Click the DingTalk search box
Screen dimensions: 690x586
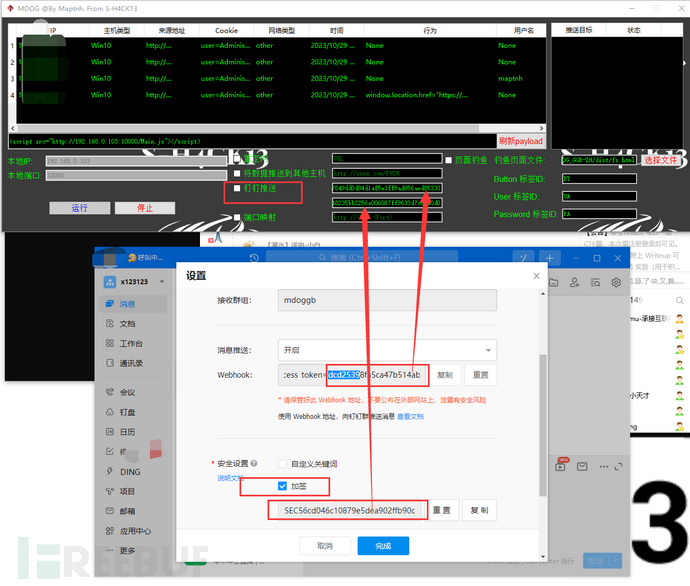(x=362, y=257)
